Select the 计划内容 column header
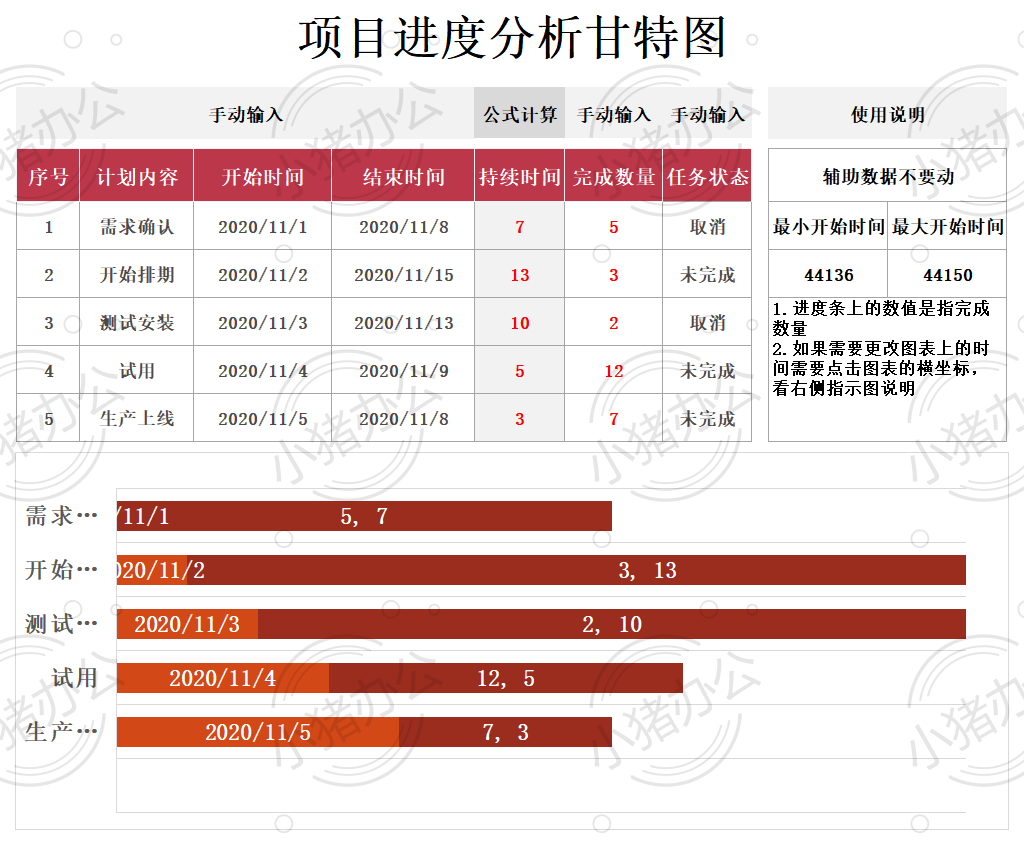Screen dimensions: 1024x845 (136, 176)
